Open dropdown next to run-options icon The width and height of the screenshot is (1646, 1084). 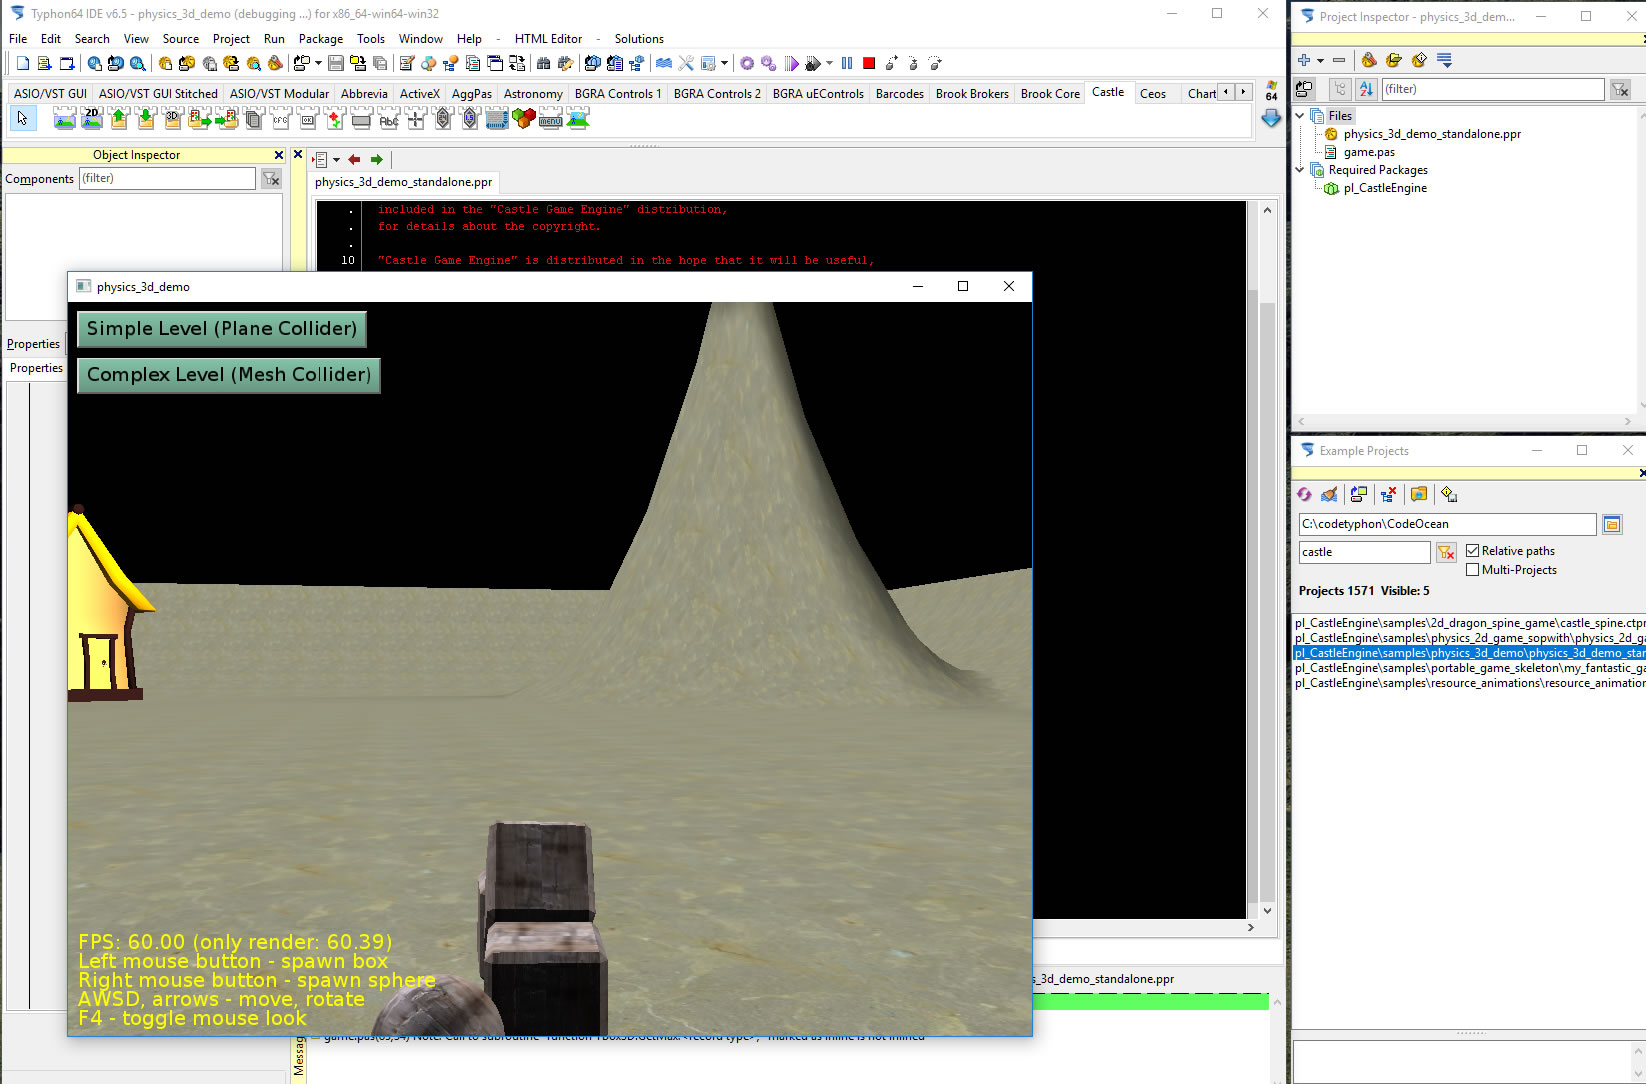click(829, 63)
